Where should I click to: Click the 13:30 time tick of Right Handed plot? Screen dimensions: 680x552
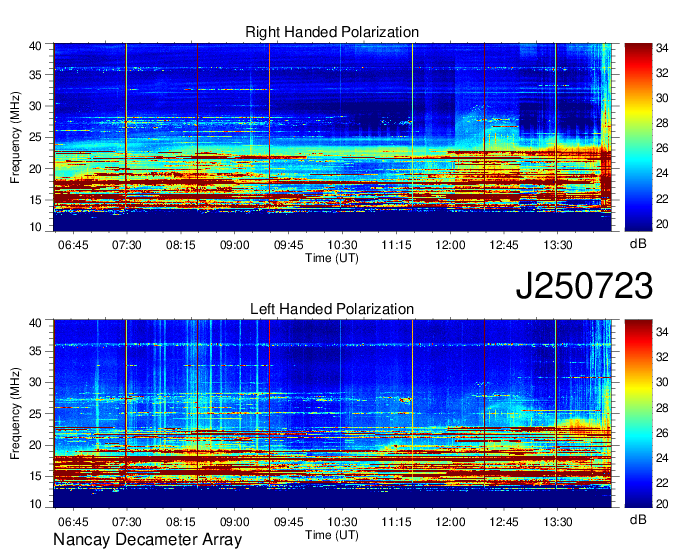point(558,245)
